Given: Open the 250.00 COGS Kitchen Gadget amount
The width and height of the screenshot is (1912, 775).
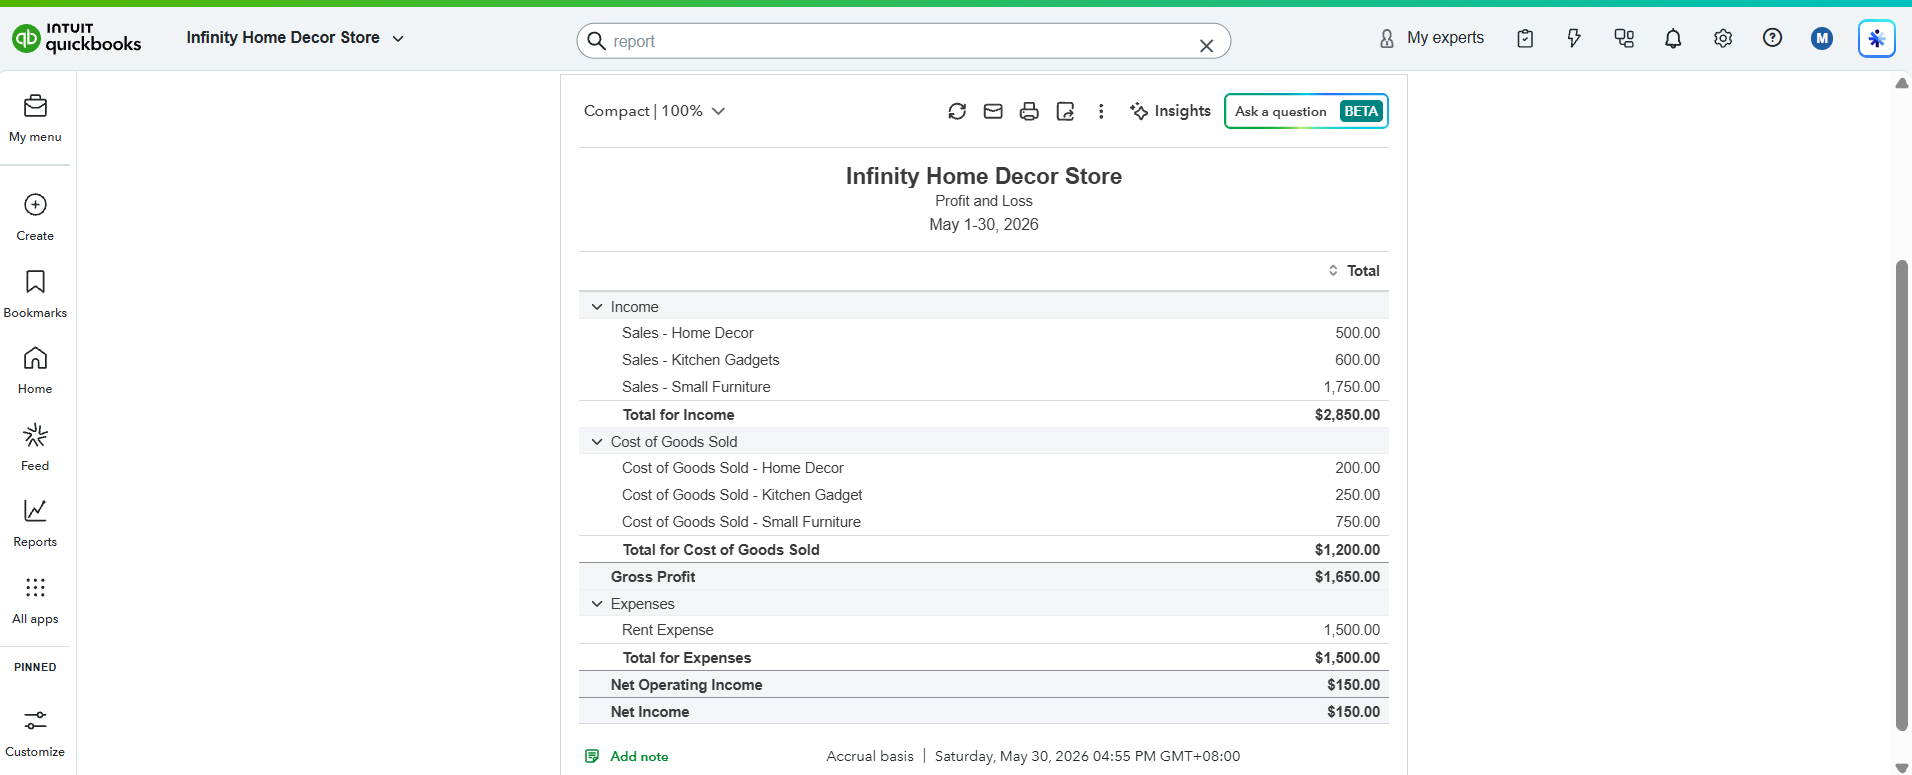Looking at the screenshot, I should click(1357, 495).
